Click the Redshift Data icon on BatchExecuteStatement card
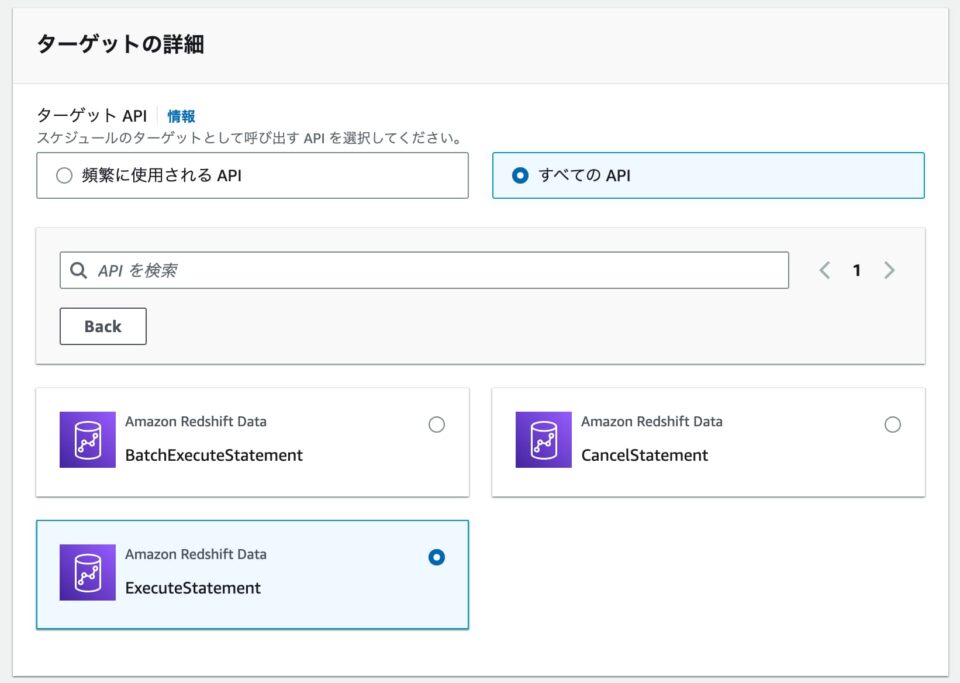 tap(89, 438)
